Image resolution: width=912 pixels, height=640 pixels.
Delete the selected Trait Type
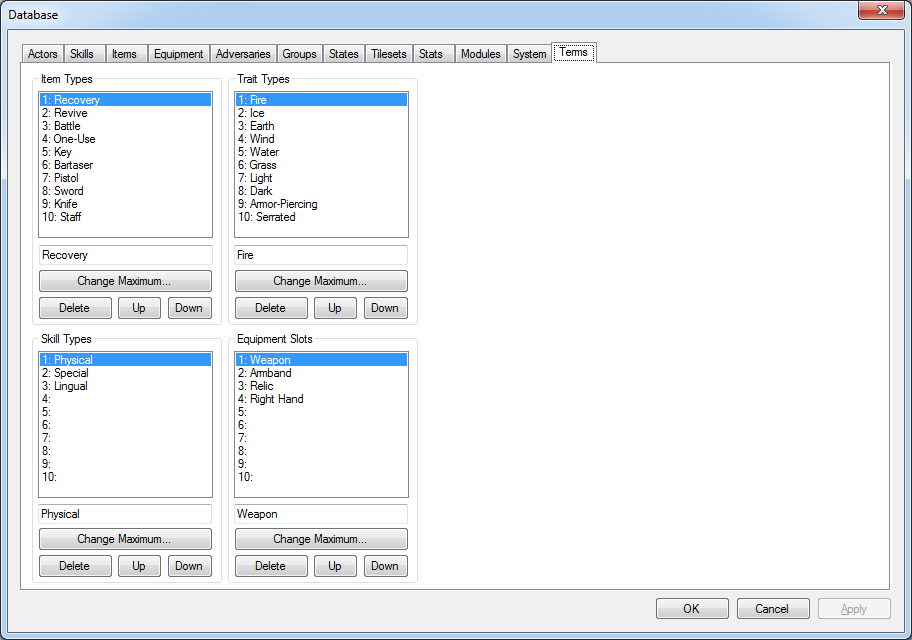tap(270, 308)
